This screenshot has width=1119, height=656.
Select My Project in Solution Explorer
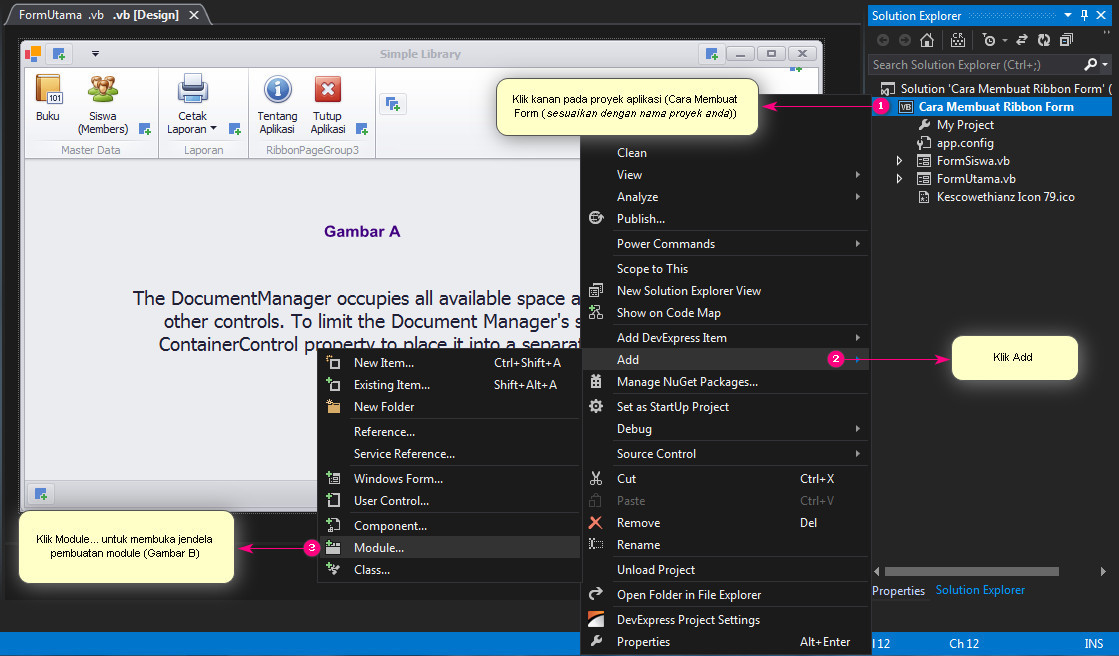point(965,125)
